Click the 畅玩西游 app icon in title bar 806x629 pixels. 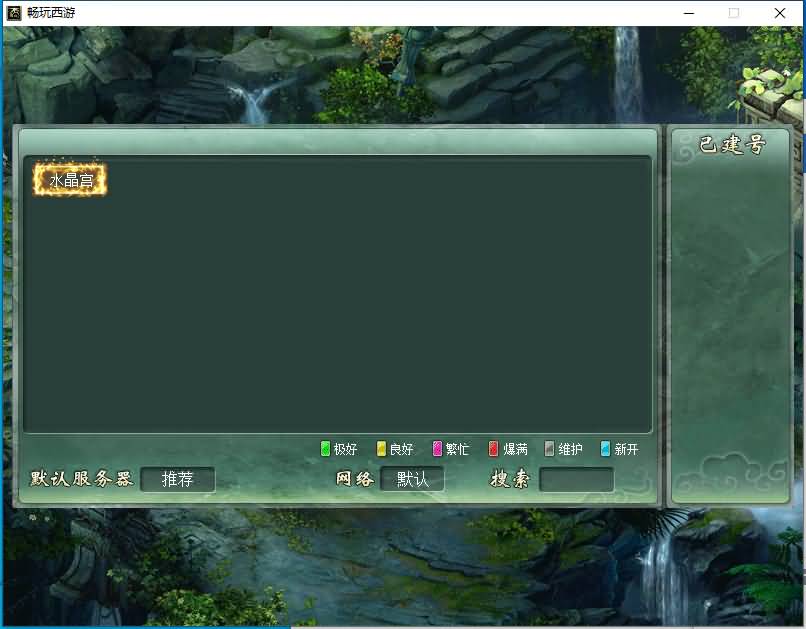tap(13, 13)
